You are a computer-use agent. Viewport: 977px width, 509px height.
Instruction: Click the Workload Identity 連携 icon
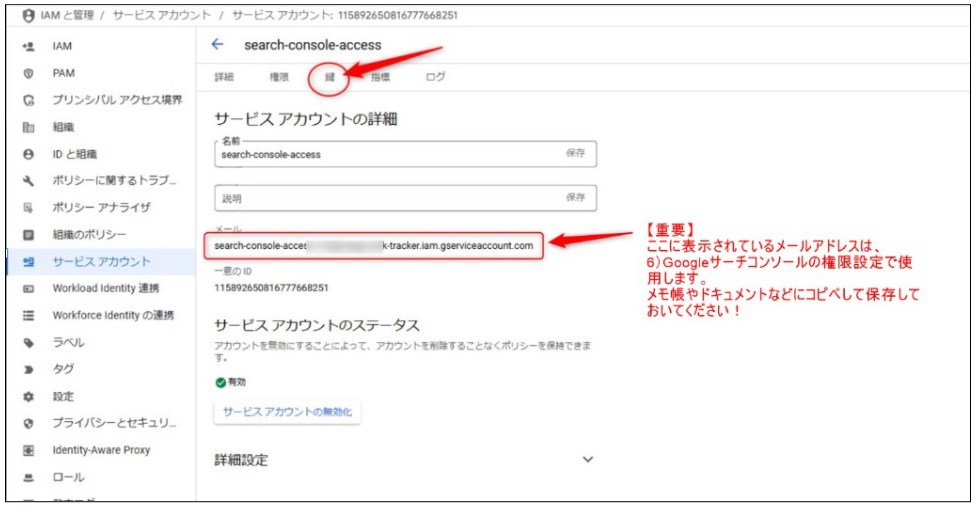pos(28,288)
